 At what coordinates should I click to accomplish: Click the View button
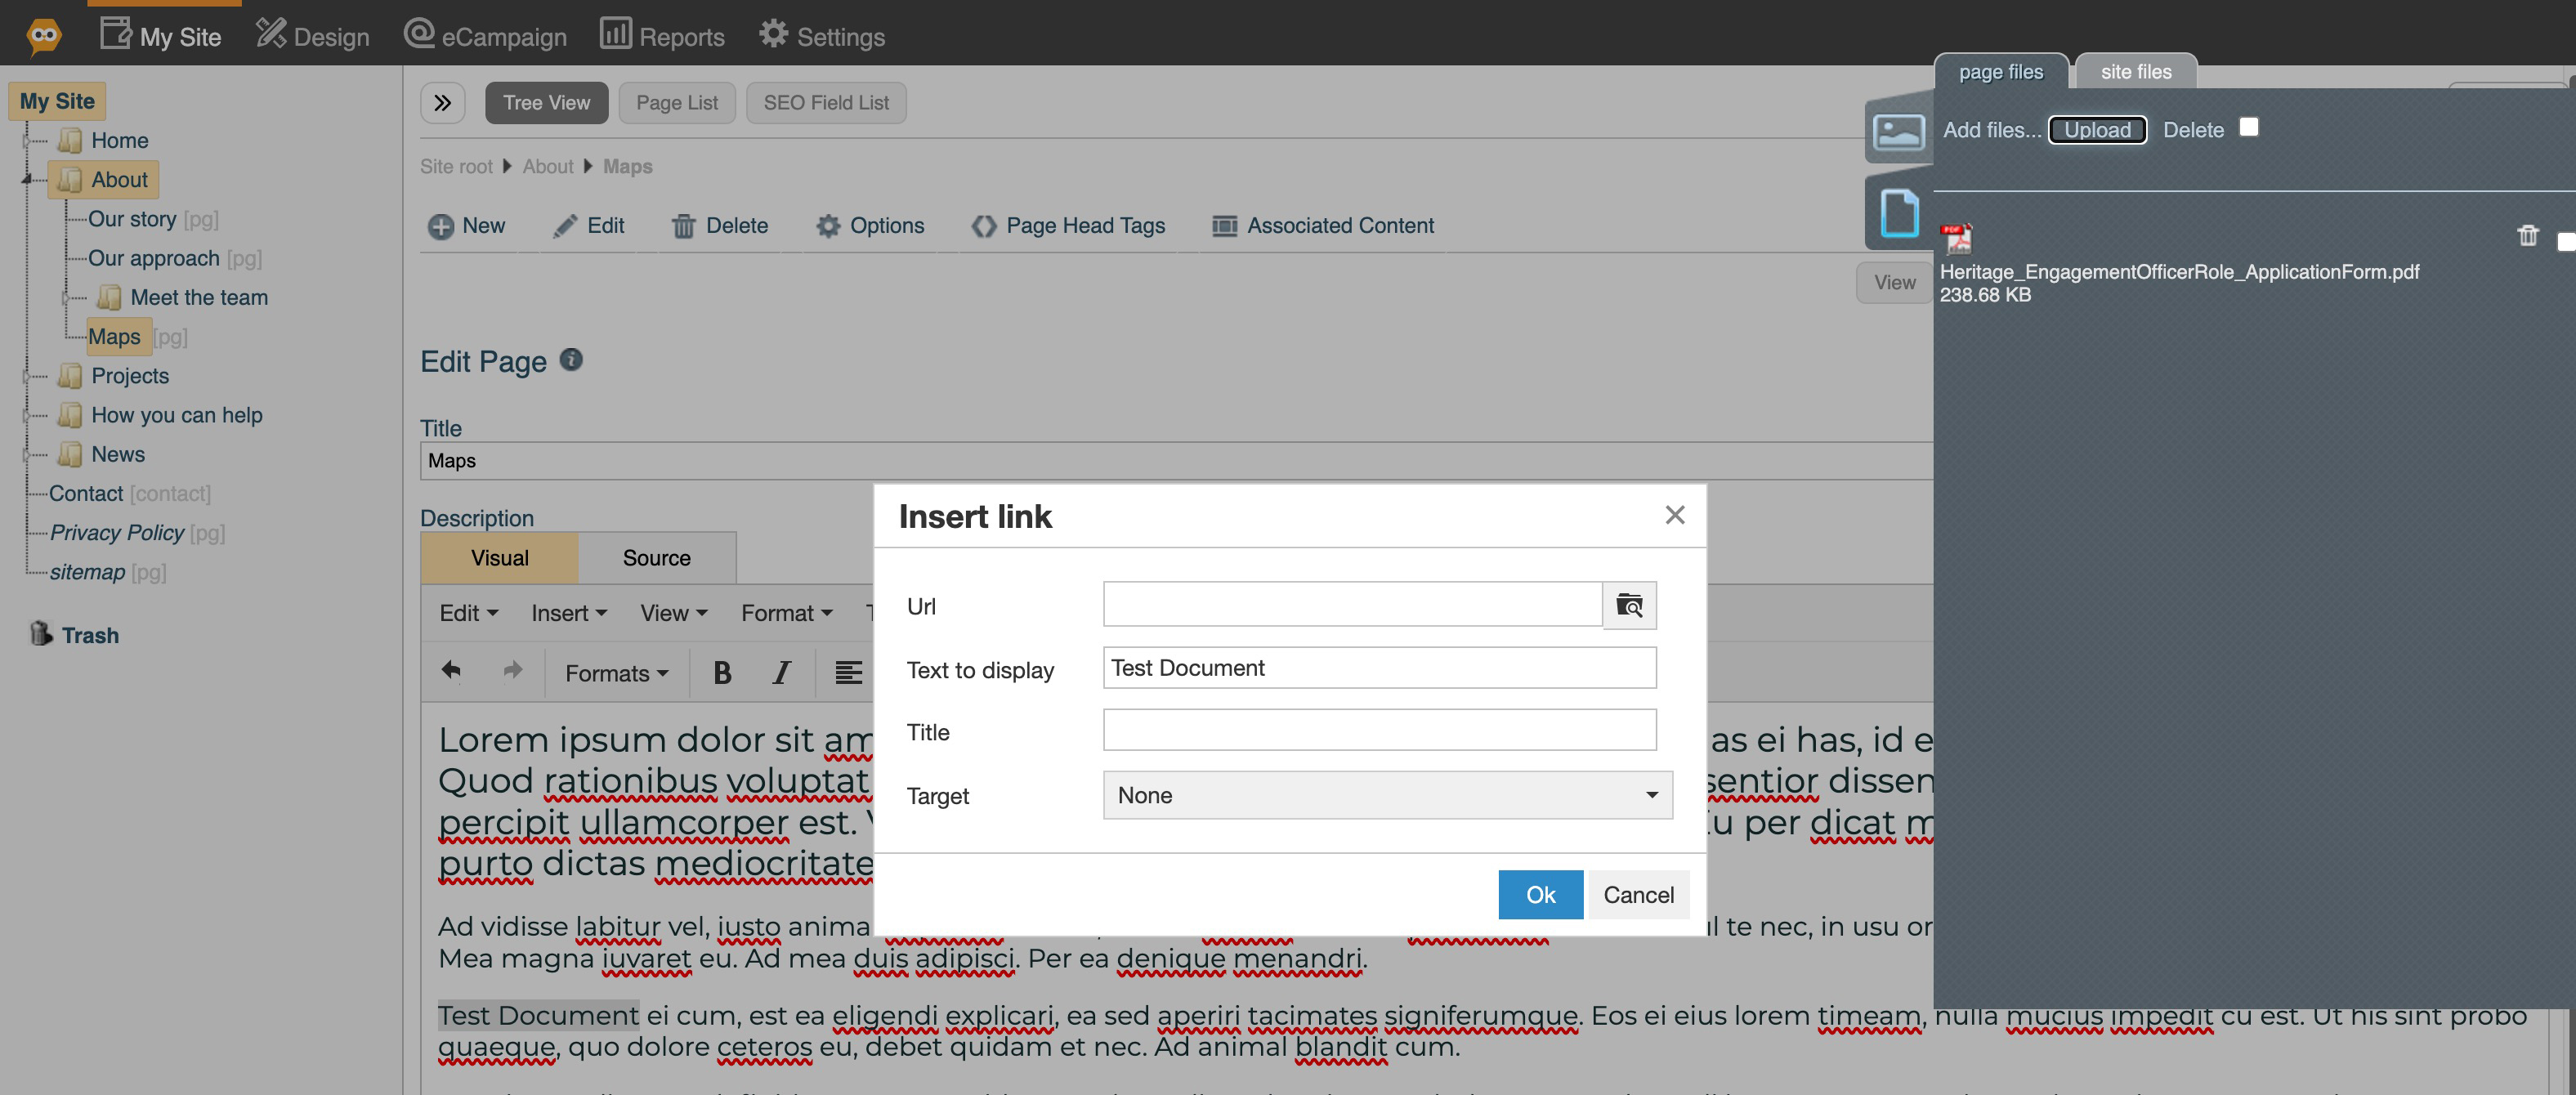(x=1894, y=282)
